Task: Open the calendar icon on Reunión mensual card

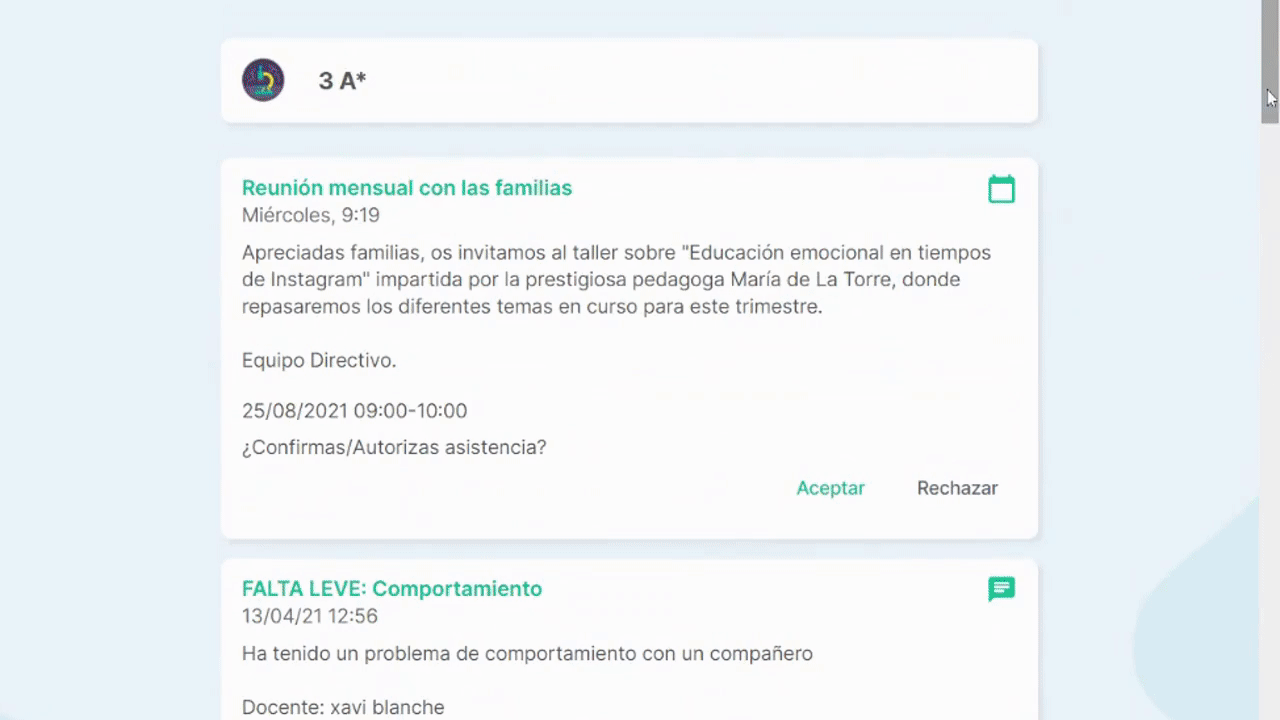Action: 1001,189
